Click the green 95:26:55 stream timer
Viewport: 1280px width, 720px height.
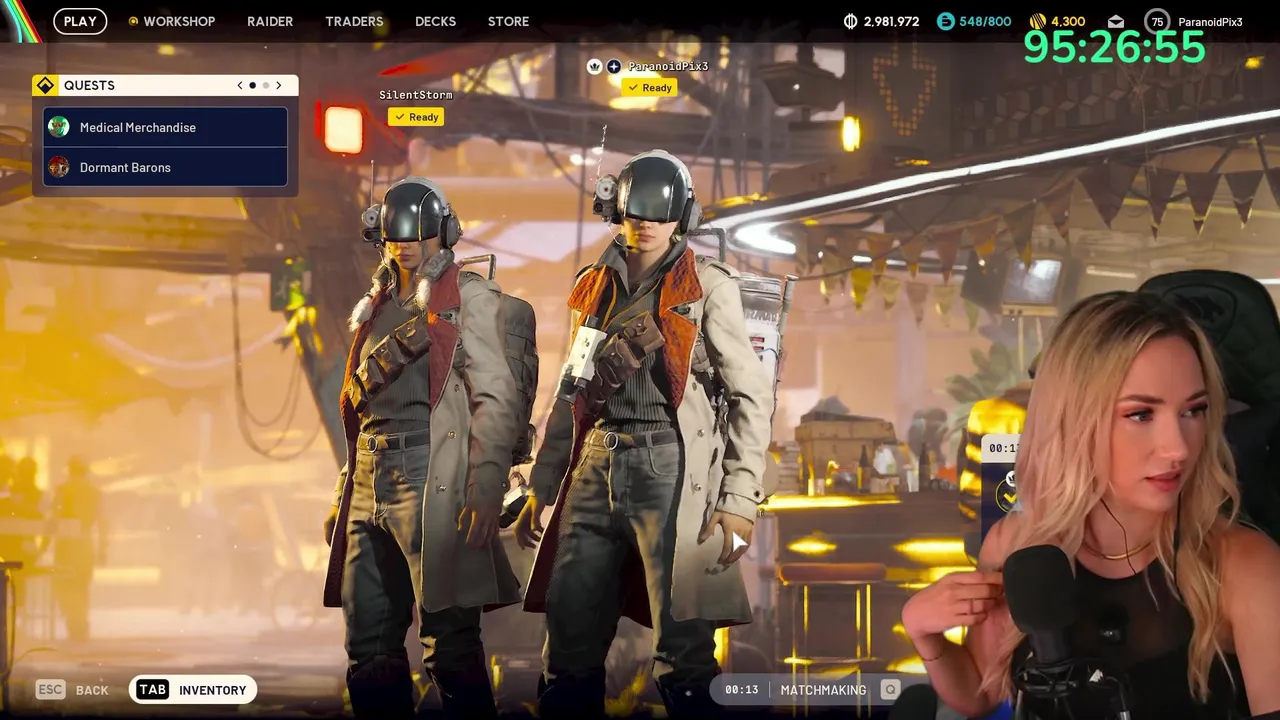(x=1114, y=47)
